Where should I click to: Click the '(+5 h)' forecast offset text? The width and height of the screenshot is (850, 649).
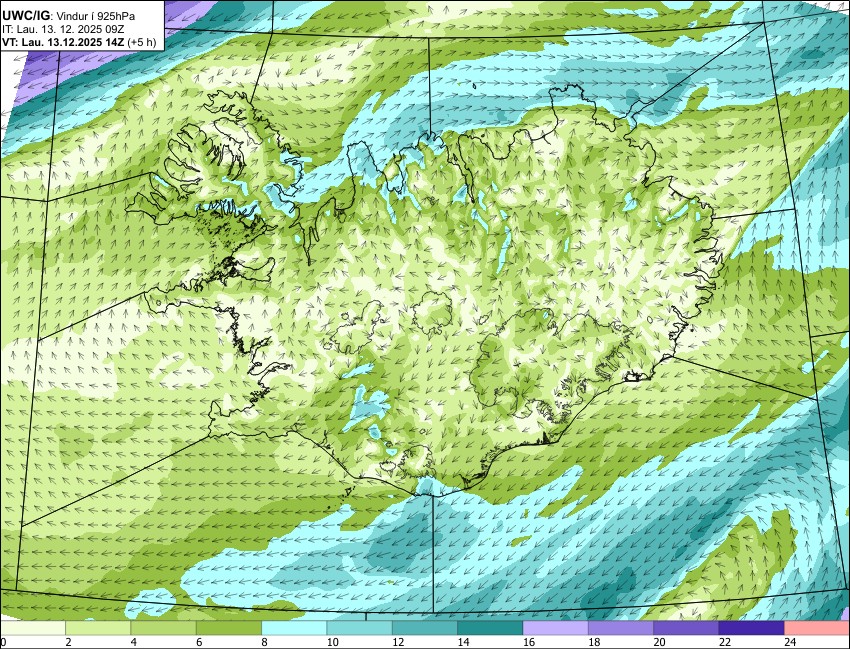click(x=141, y=42)
